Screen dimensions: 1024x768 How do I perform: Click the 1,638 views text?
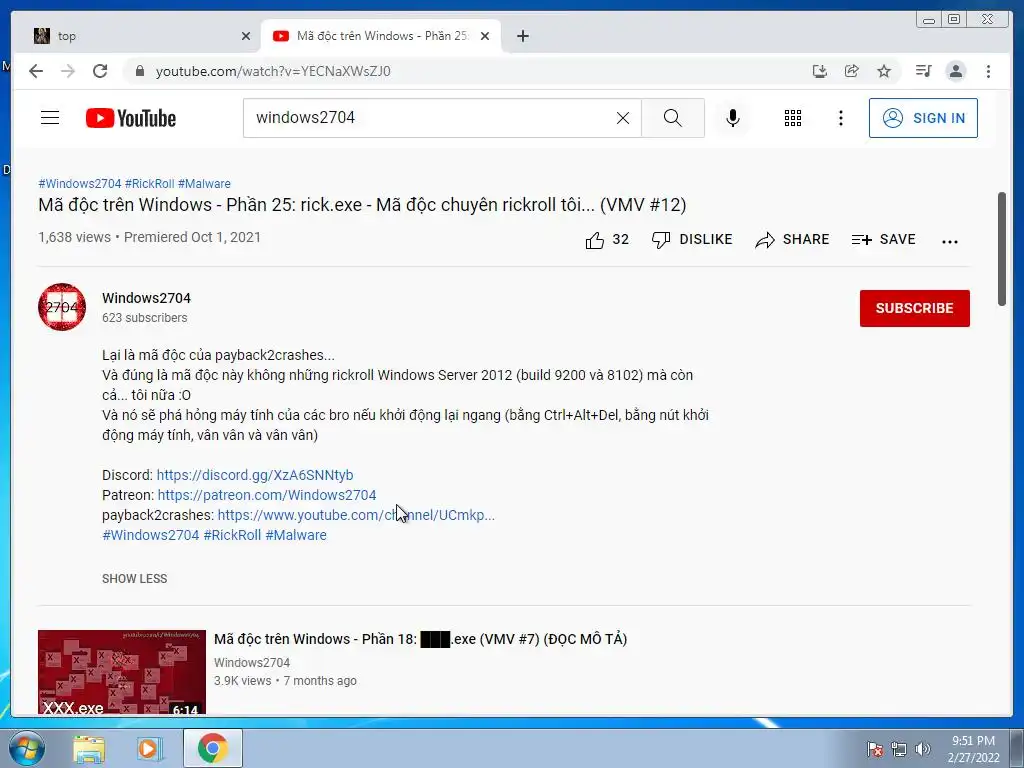pos(74,237)
